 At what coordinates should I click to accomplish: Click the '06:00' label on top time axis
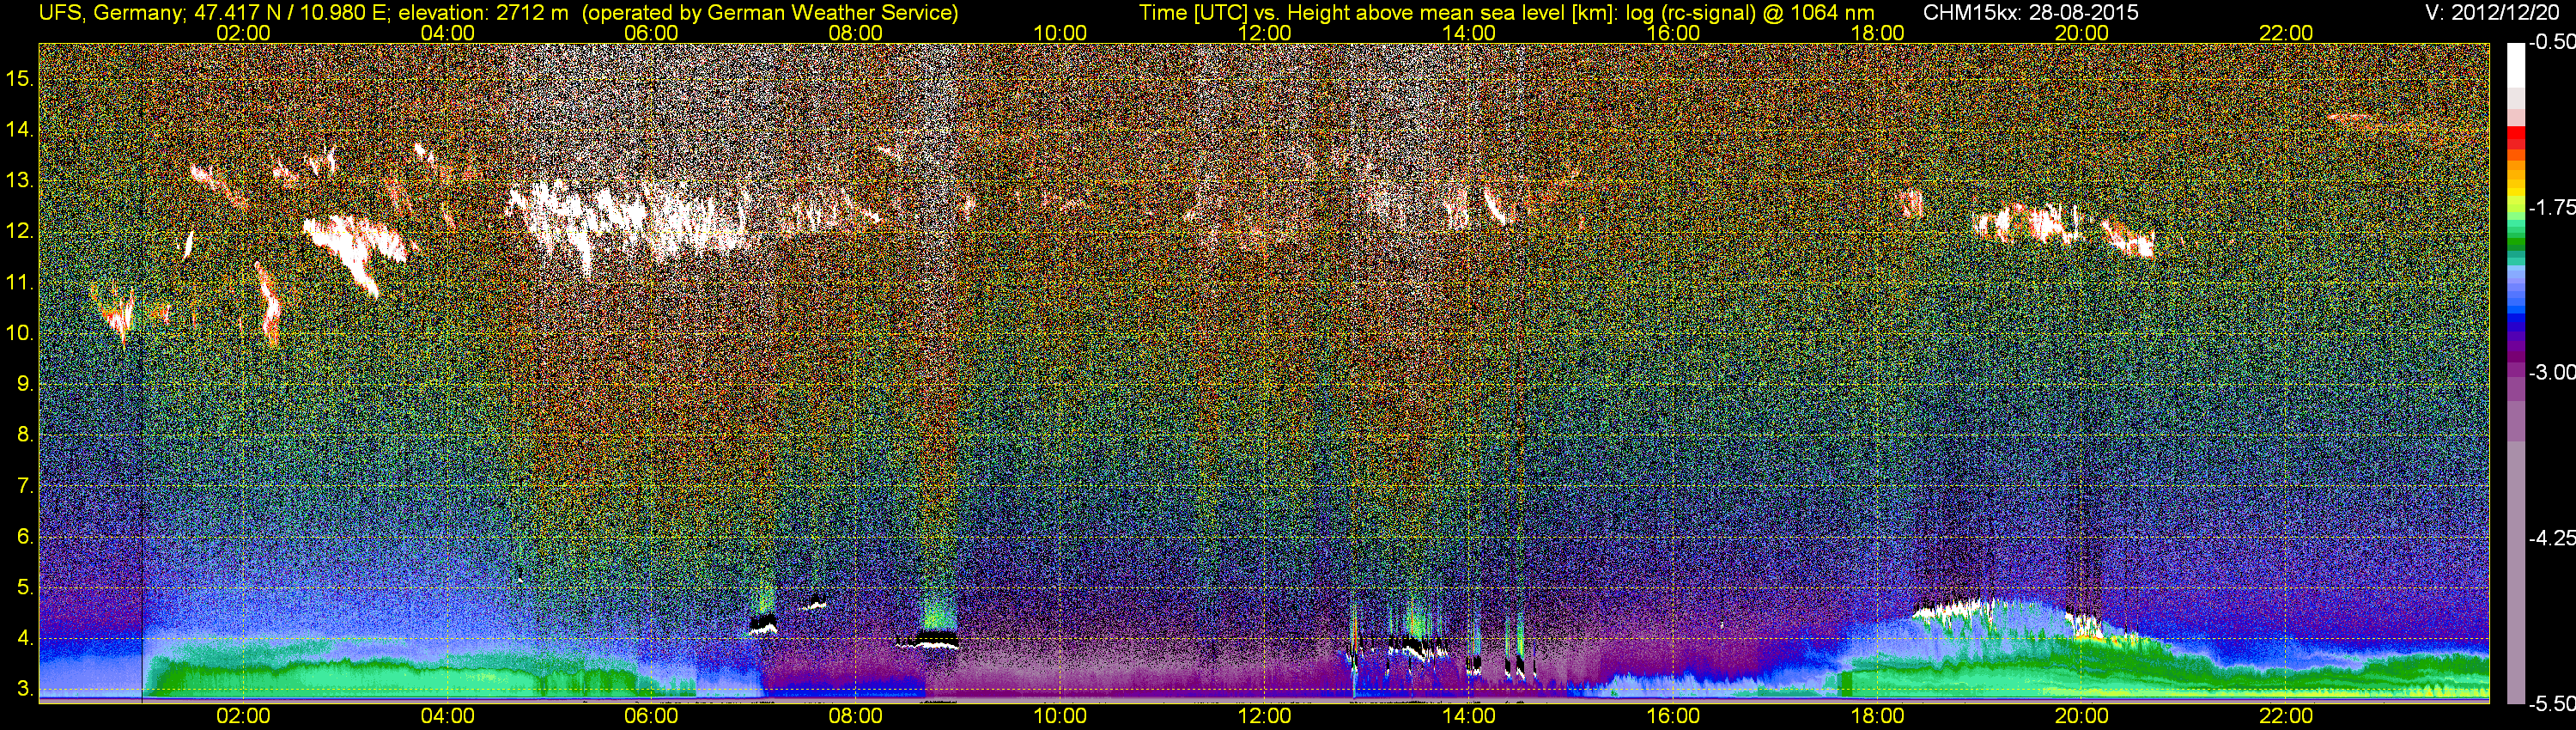coord(651,33)
